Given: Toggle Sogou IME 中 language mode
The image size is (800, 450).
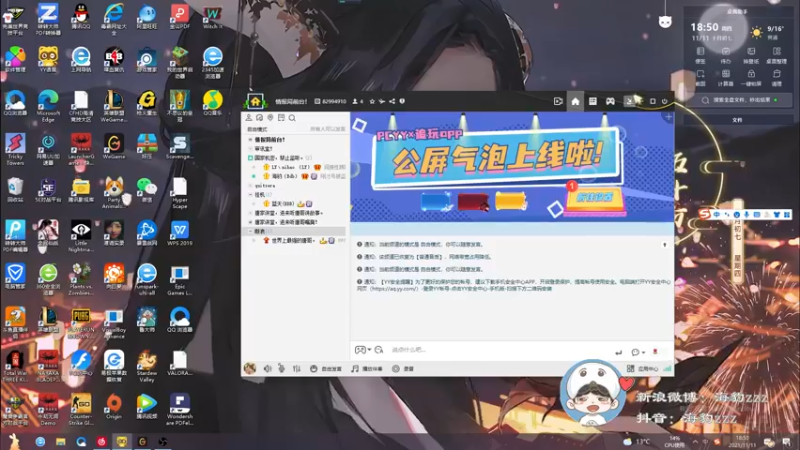Looking at the screenshot, I should [717, 215].
